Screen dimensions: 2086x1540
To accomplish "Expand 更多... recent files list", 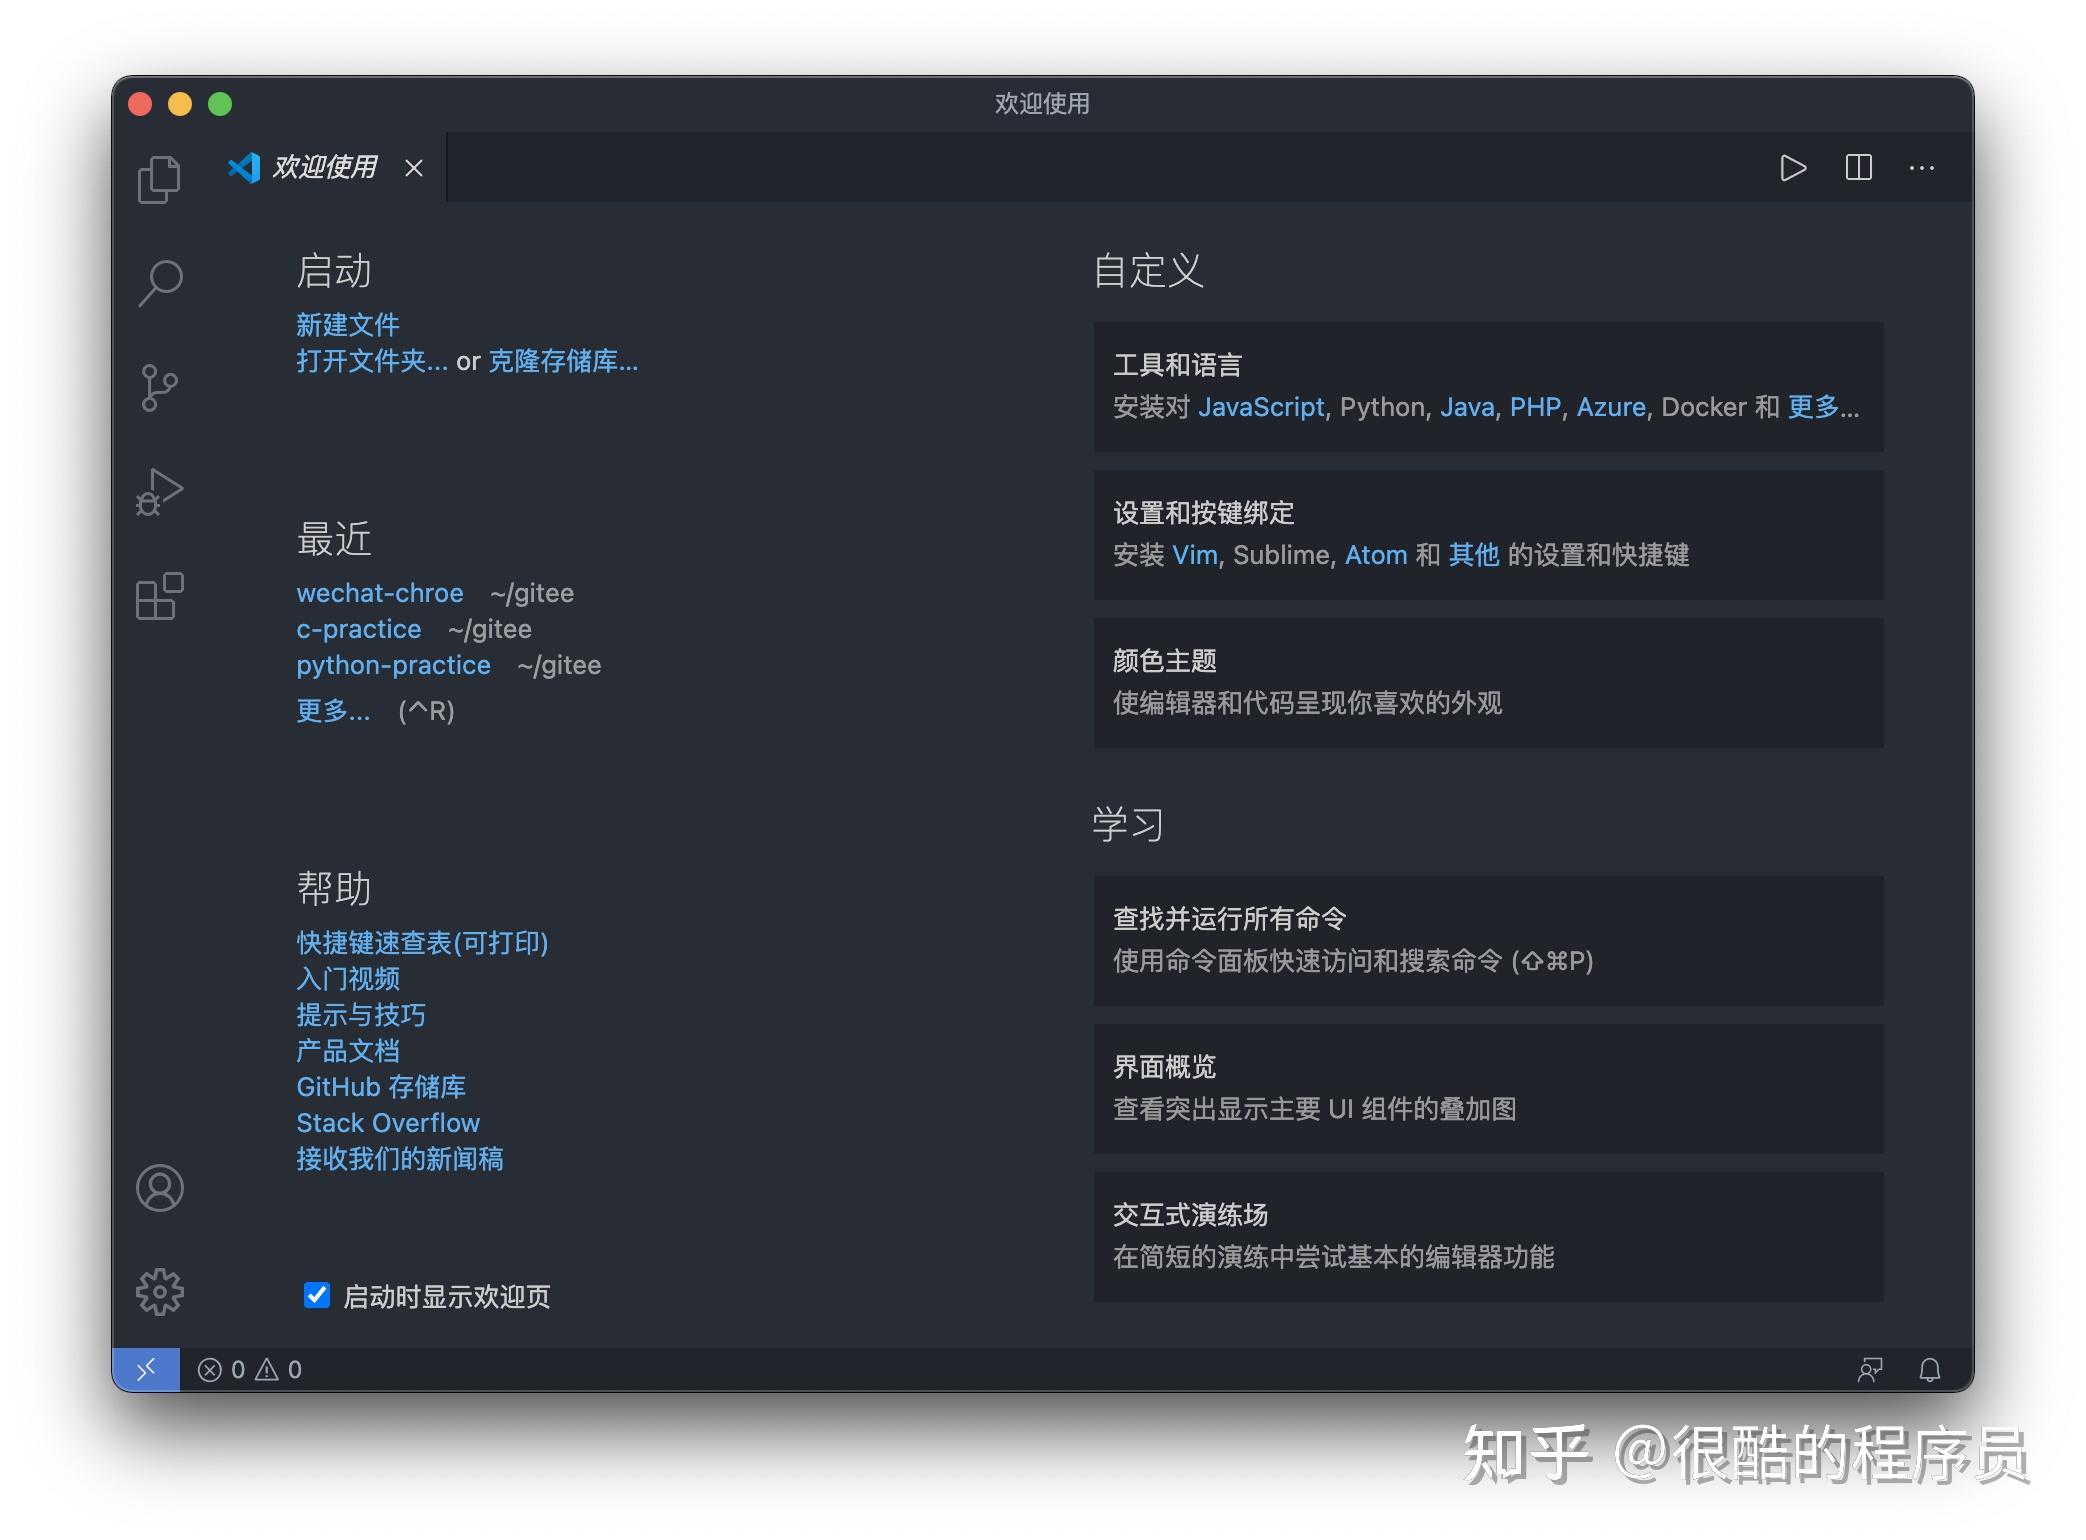I will pos(333,711).
